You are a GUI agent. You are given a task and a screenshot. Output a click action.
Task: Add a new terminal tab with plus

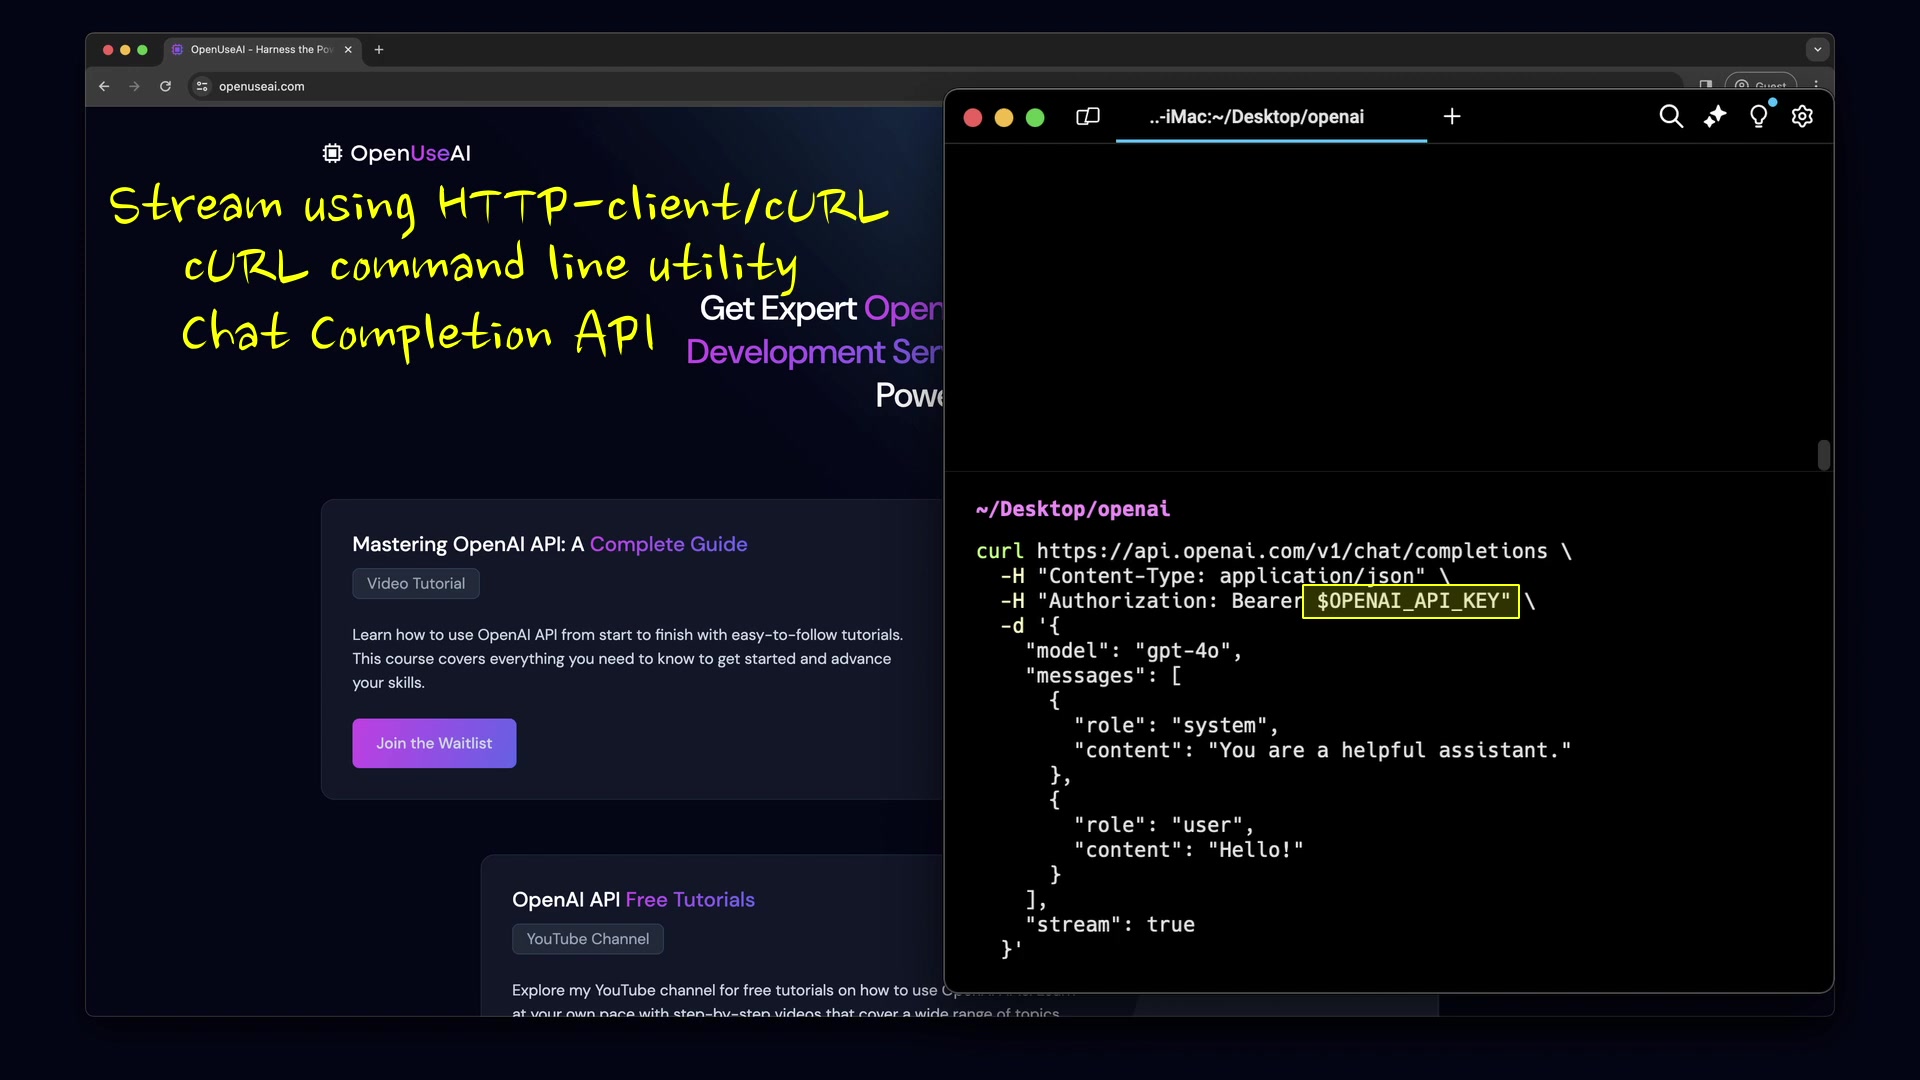[x=1452, y=117]
